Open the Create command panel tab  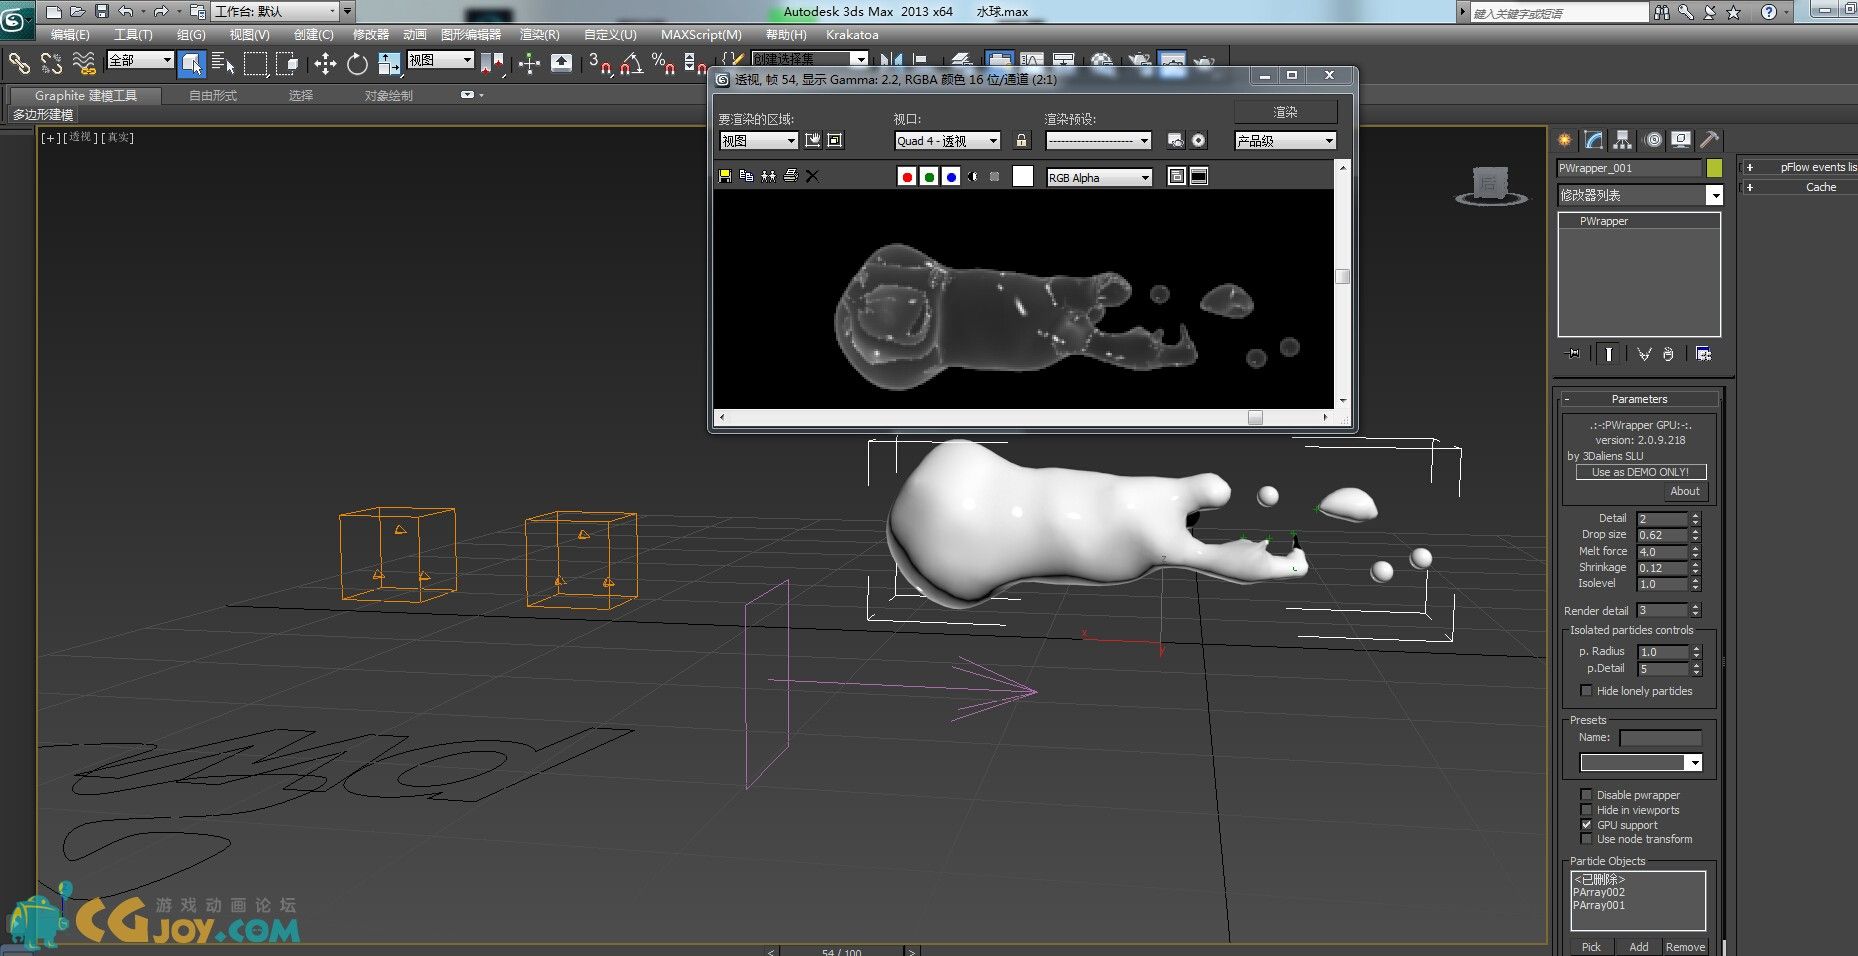tap(1565, 140)
